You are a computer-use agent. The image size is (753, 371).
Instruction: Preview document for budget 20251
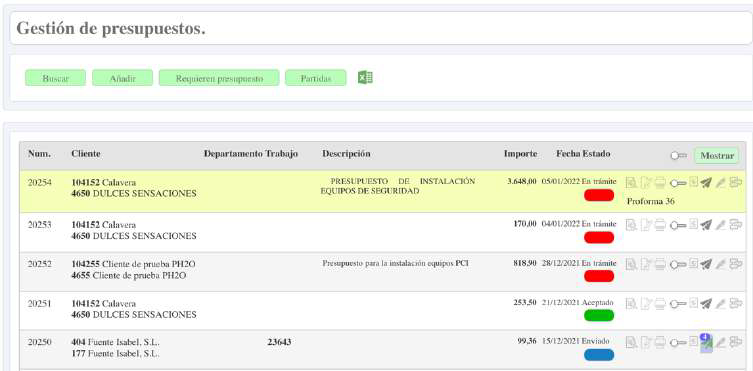click(x=631, y=303)
